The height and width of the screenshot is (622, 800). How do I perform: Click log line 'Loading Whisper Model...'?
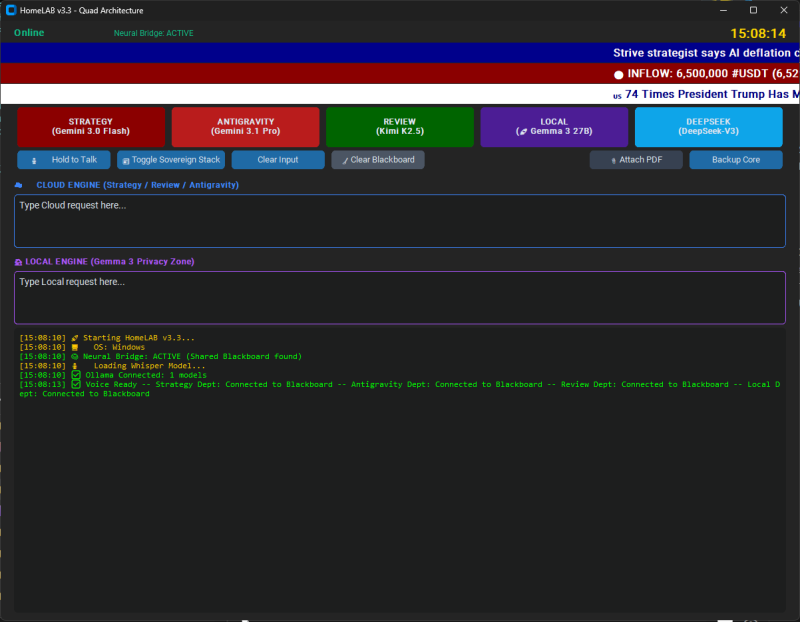tap(149, 365)
